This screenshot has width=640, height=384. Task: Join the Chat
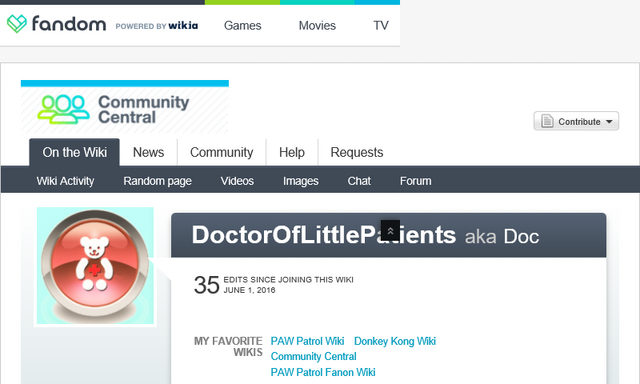359,181
